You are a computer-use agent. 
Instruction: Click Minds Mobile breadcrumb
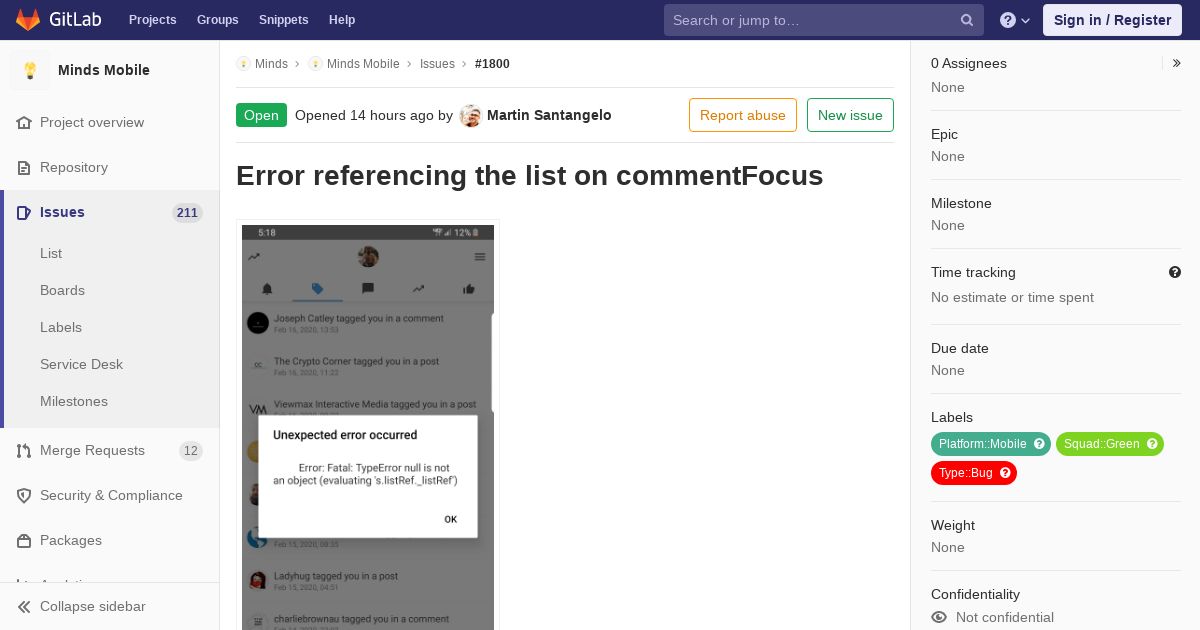click(x=363, y=64)
